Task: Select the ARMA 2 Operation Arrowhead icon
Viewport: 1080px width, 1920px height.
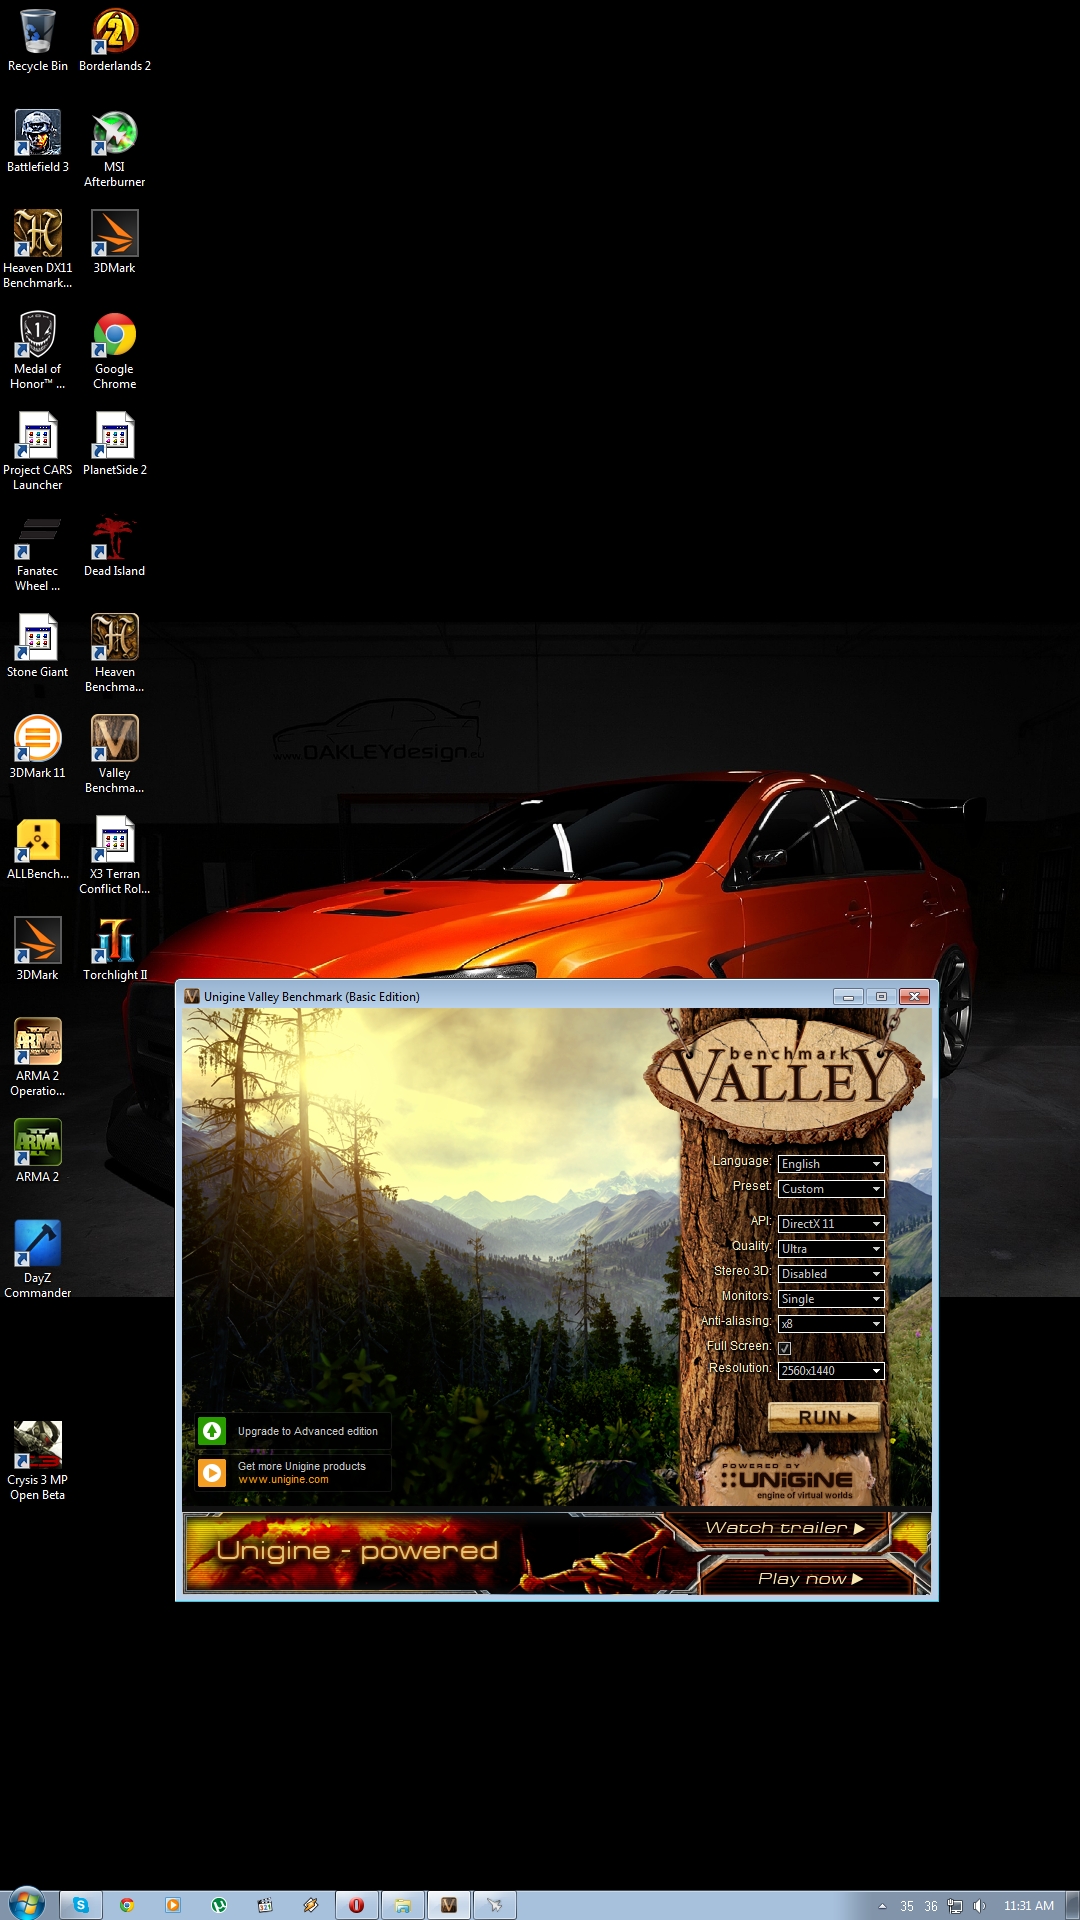Action: click(38, 1058)
